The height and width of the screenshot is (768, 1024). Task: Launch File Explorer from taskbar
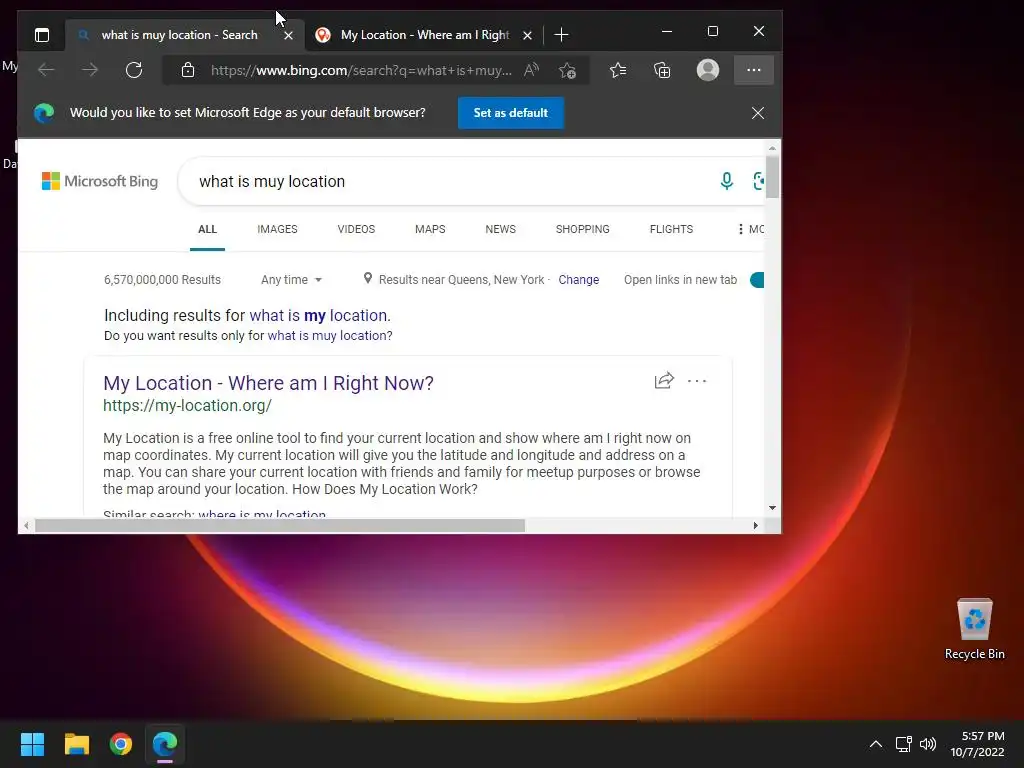click(x=76, y=744)
